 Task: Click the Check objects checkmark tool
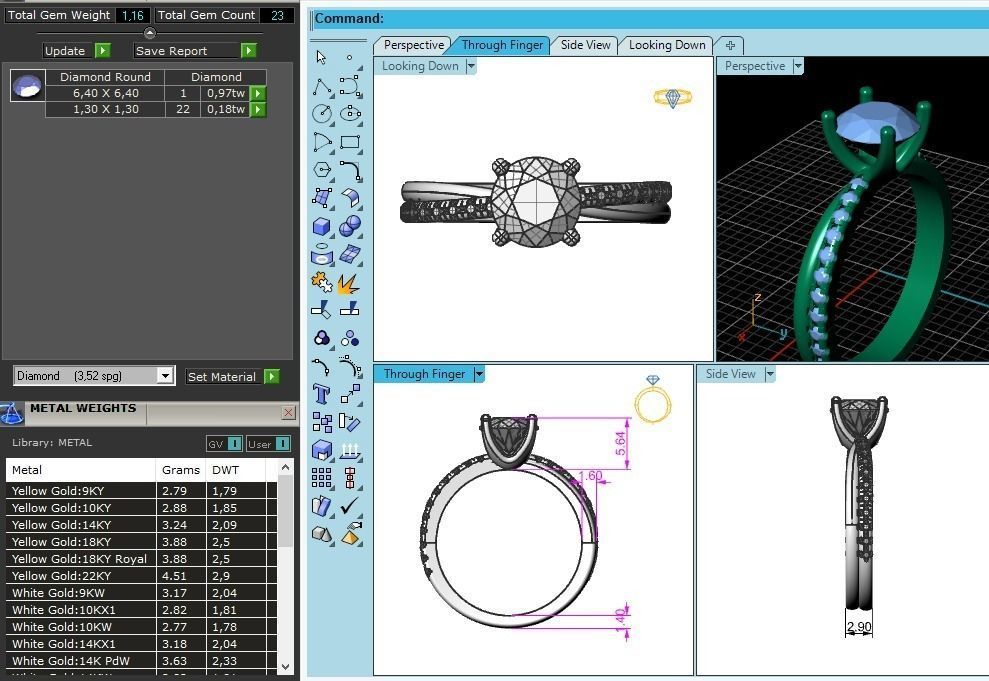coord(349,506)
